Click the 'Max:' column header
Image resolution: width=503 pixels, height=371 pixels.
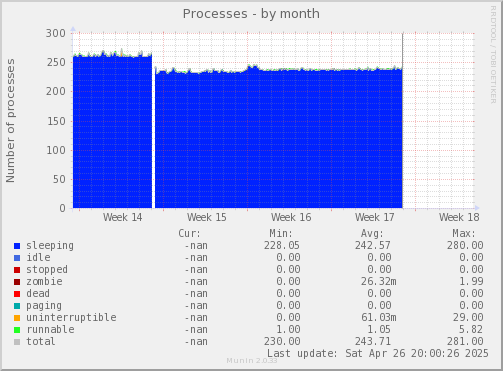point(464,233)
